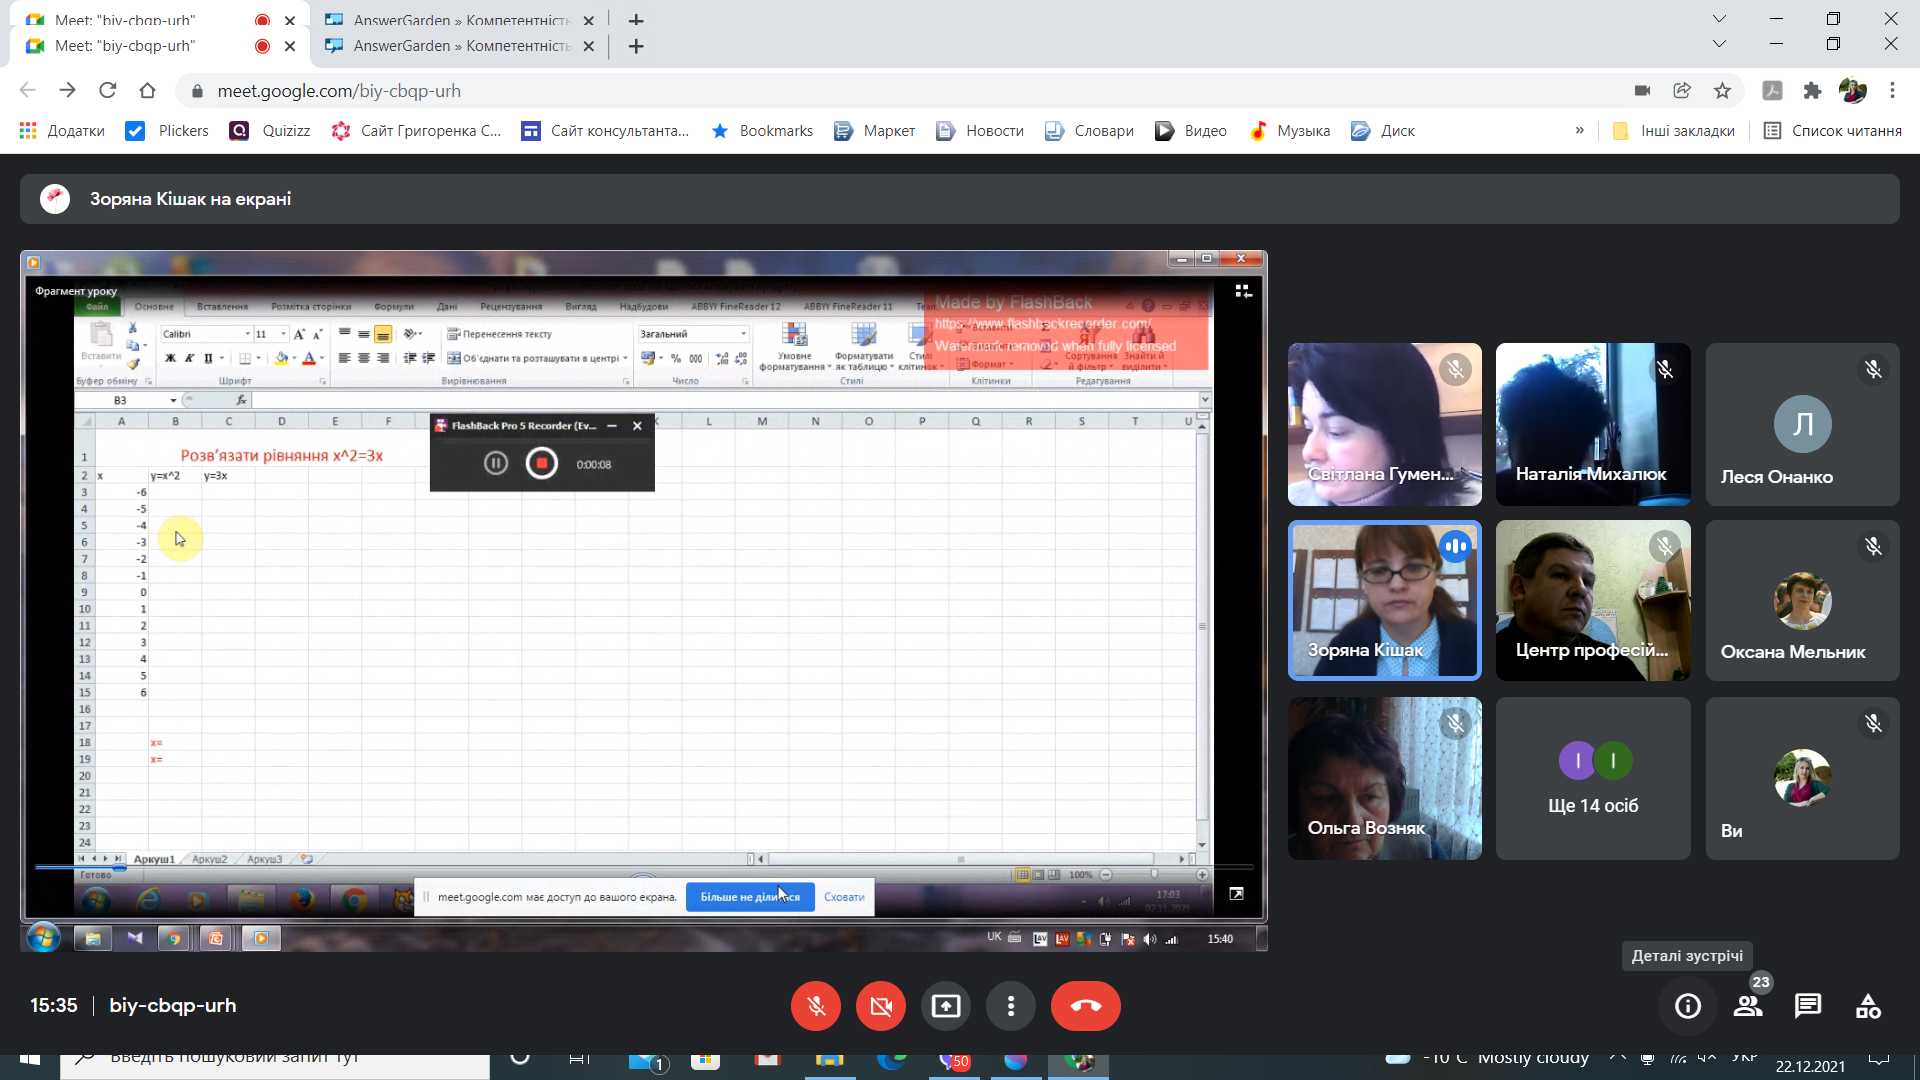Open Chrome extensions puzzle icon
The height and width of the screenshot is (1080, 1920).
1812,91
